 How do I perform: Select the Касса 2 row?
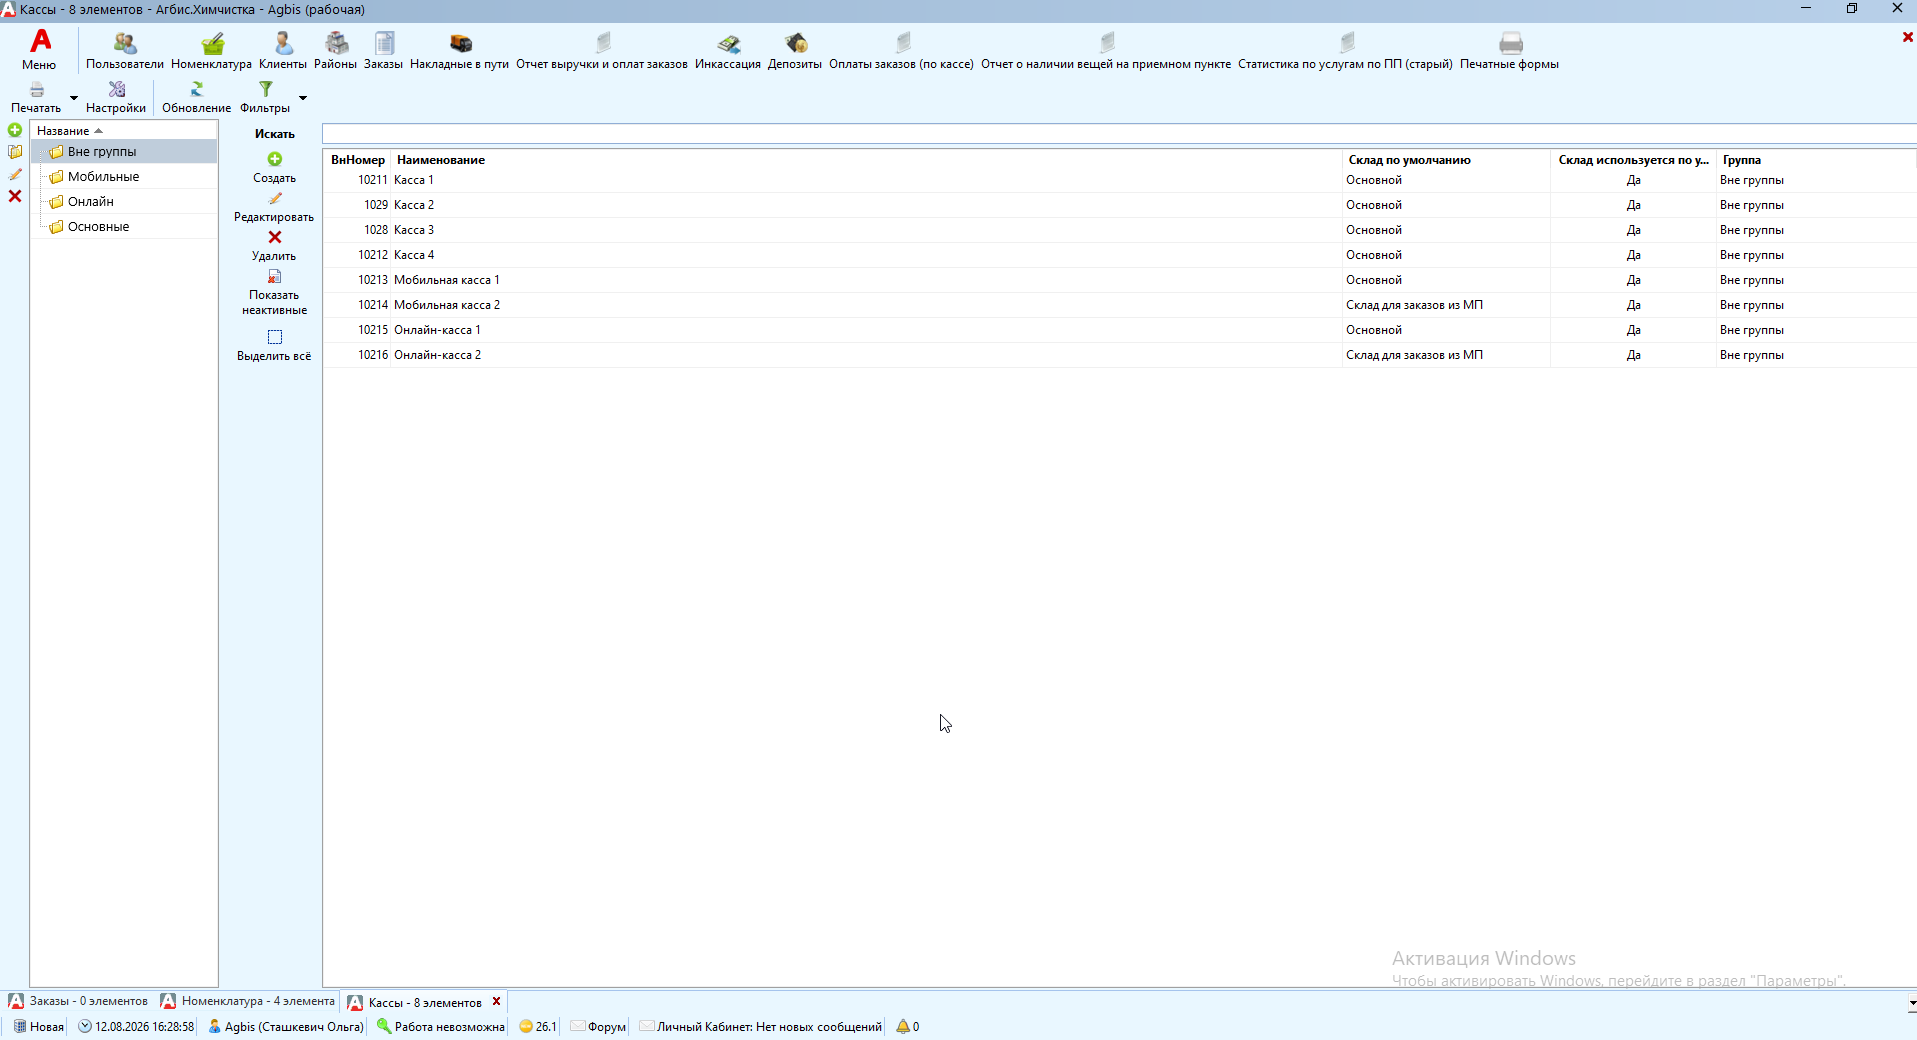[1119, 205]
